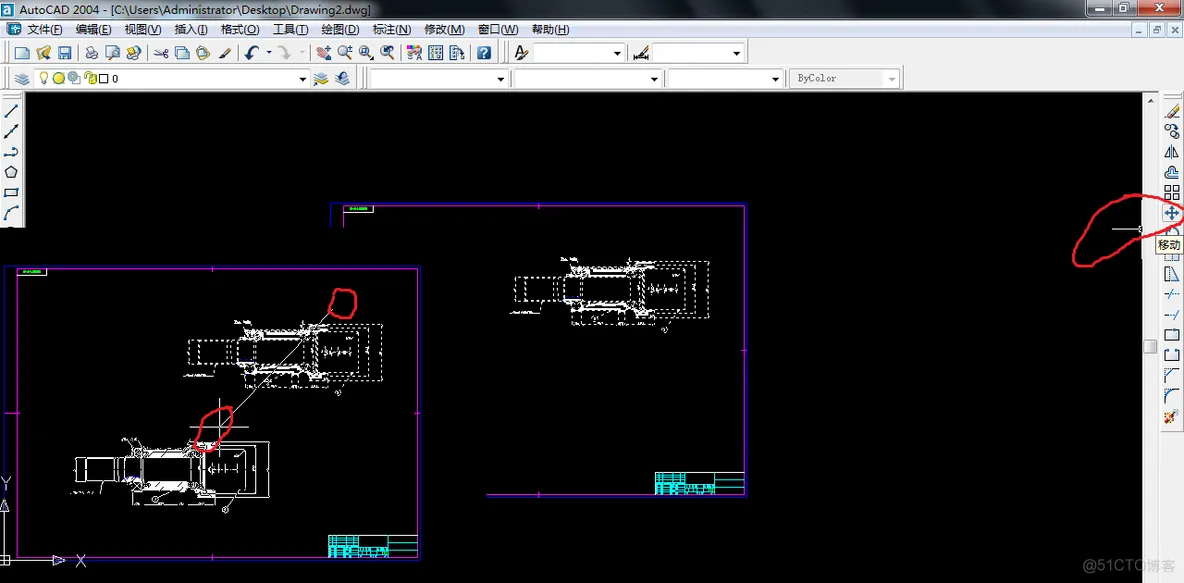
Task: Select the Copy Object tool in Modify toolbar
Action: point(1172,131)
